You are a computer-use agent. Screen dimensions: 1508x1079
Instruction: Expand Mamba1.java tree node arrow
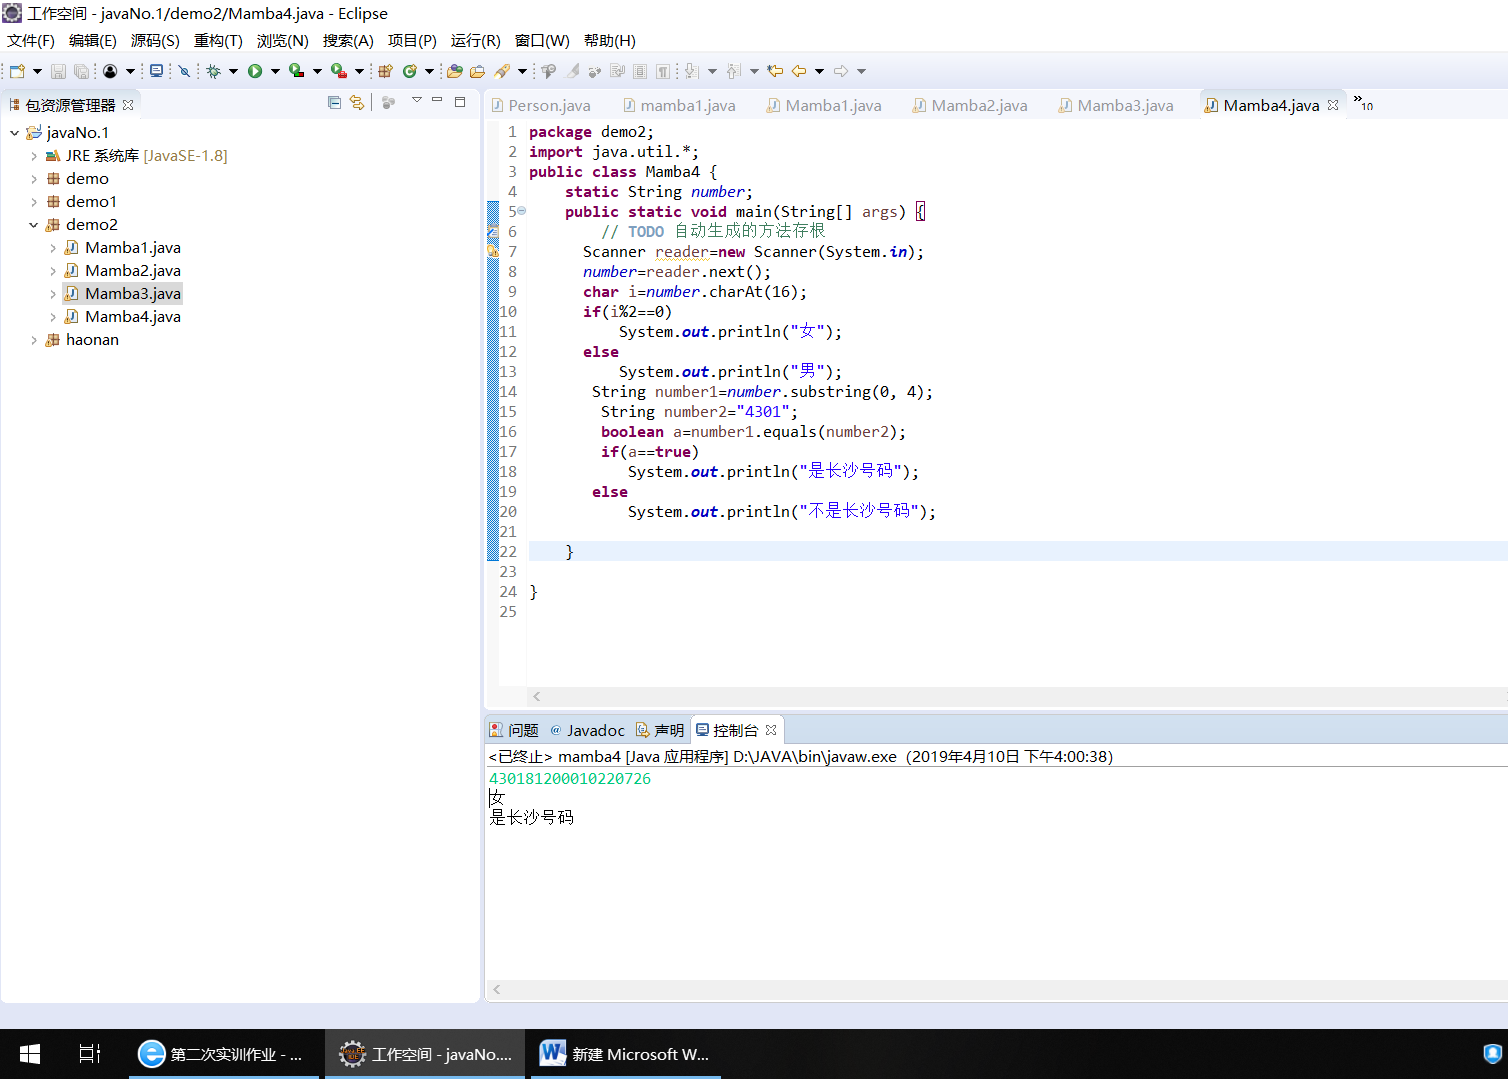(52, 248)
